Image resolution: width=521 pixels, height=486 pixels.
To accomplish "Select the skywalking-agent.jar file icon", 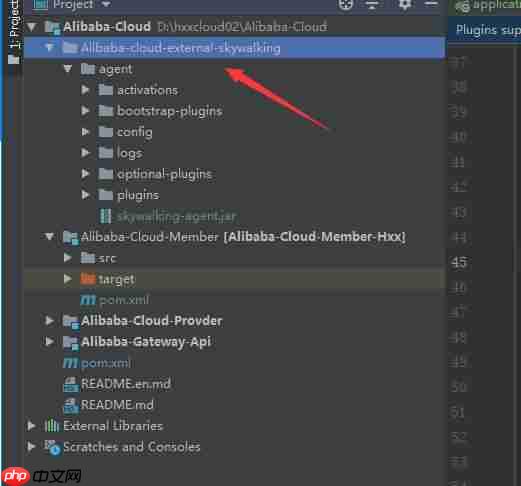I will pyautogui.click(x=106, y=216).
